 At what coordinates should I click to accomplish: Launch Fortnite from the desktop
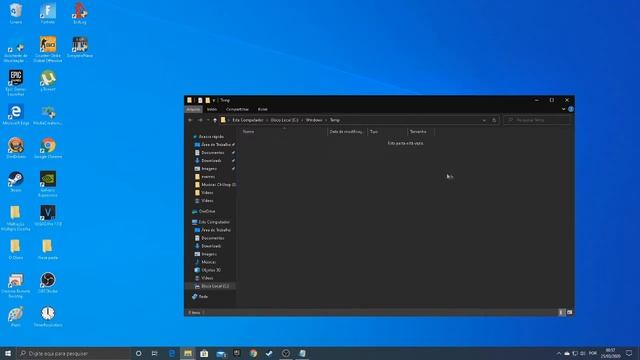tap(48, 13)
